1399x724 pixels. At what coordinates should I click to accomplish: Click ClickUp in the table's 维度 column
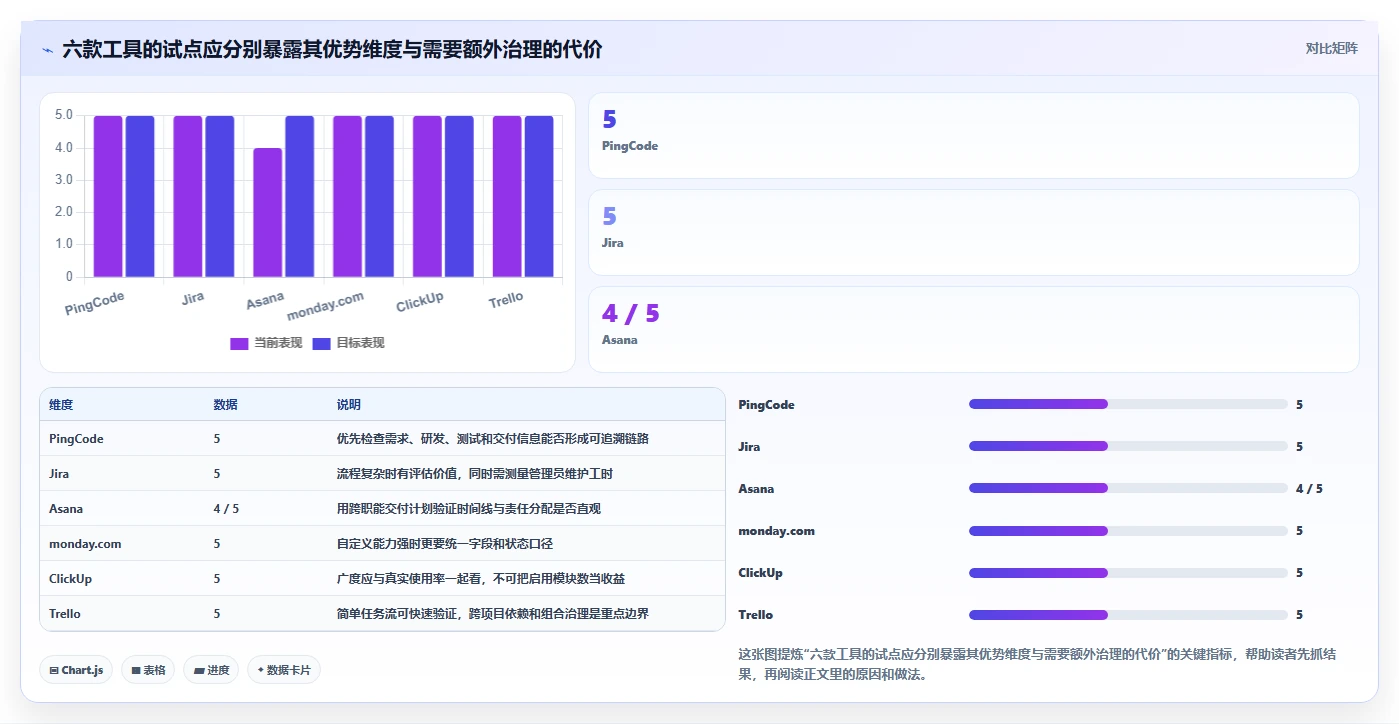pyautogui.click(x=70, y=579)
